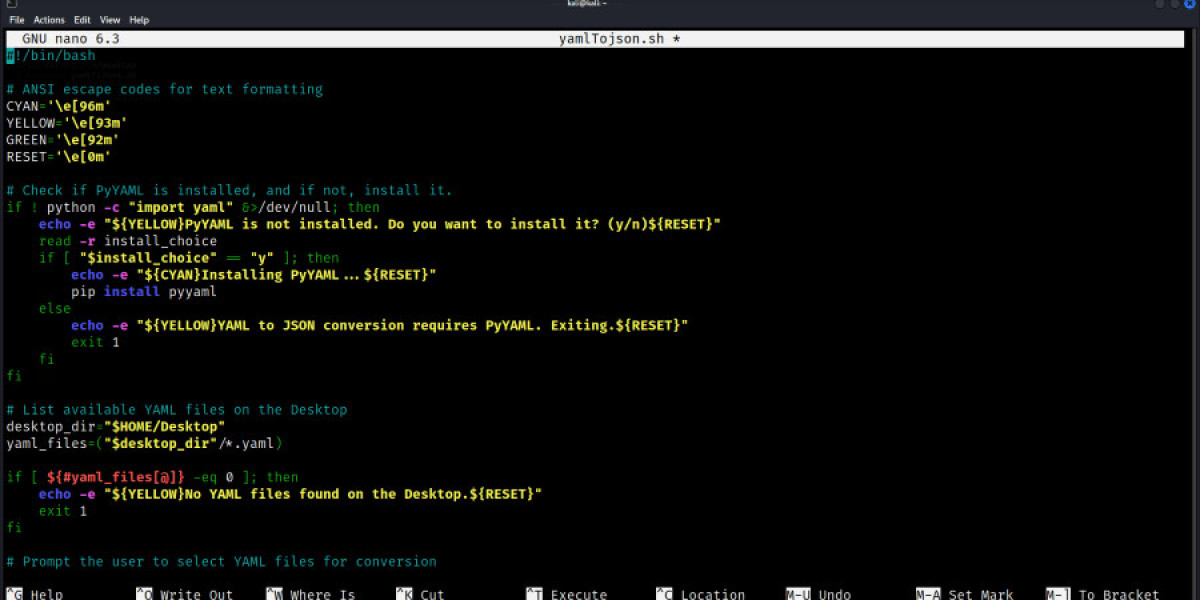This screenshot has height=600, width=1200.
Task: Open the File menu
Action: coord(16,18)
